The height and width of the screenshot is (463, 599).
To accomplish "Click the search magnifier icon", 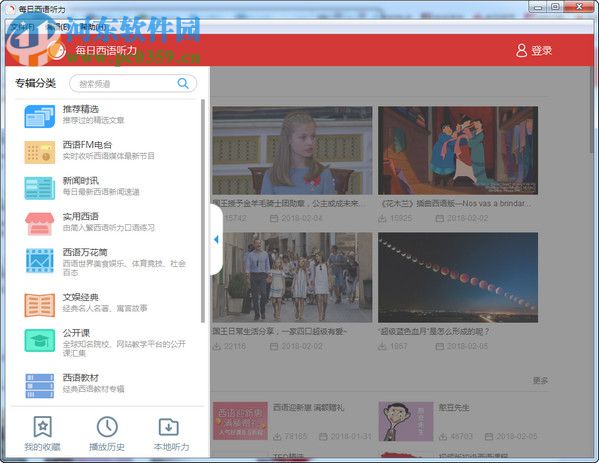I will pyautogui.click(x=183, y=83).
